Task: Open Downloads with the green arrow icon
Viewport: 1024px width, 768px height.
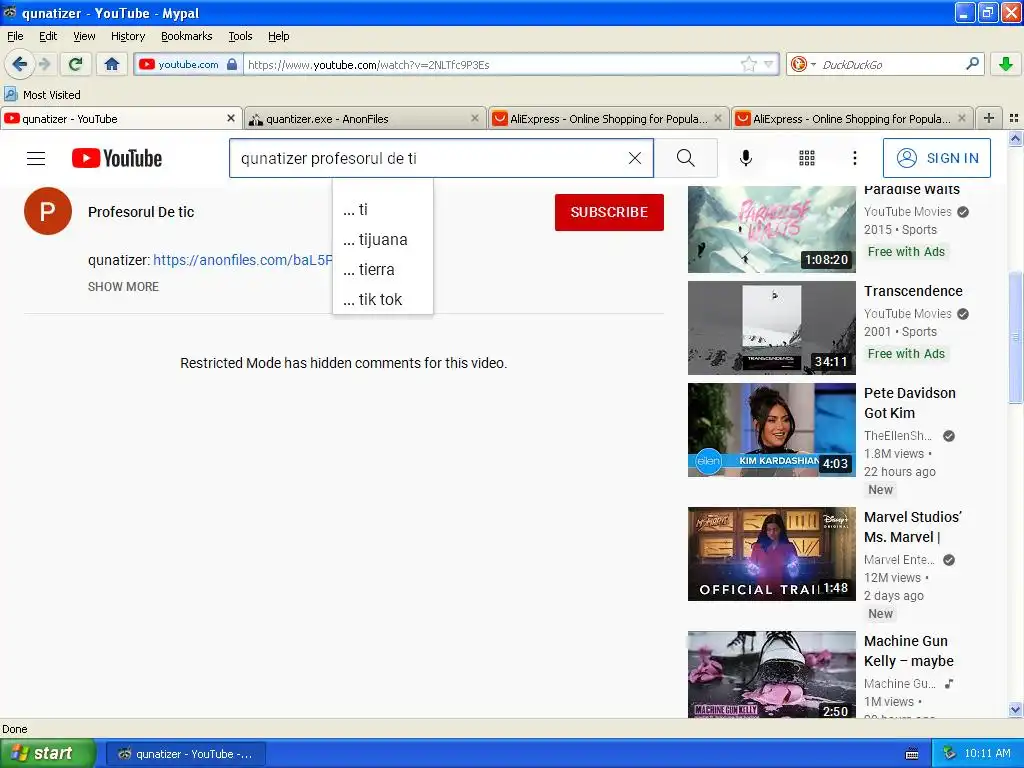Action: click(x=1006, y=64)
